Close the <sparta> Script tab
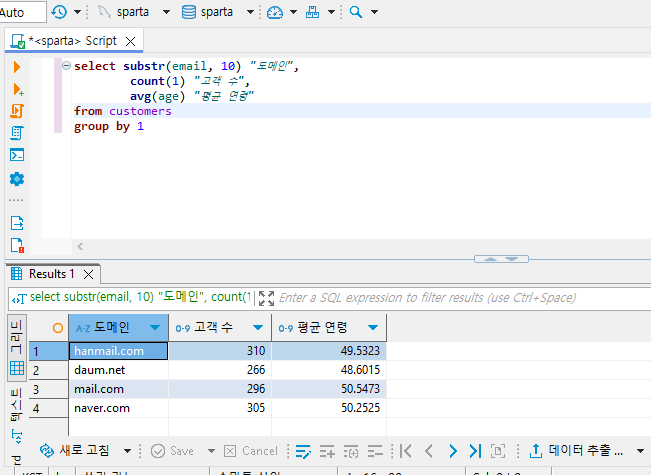Image resolution: width=651 pixels, height=475 pixels. [x=130, y=41]
